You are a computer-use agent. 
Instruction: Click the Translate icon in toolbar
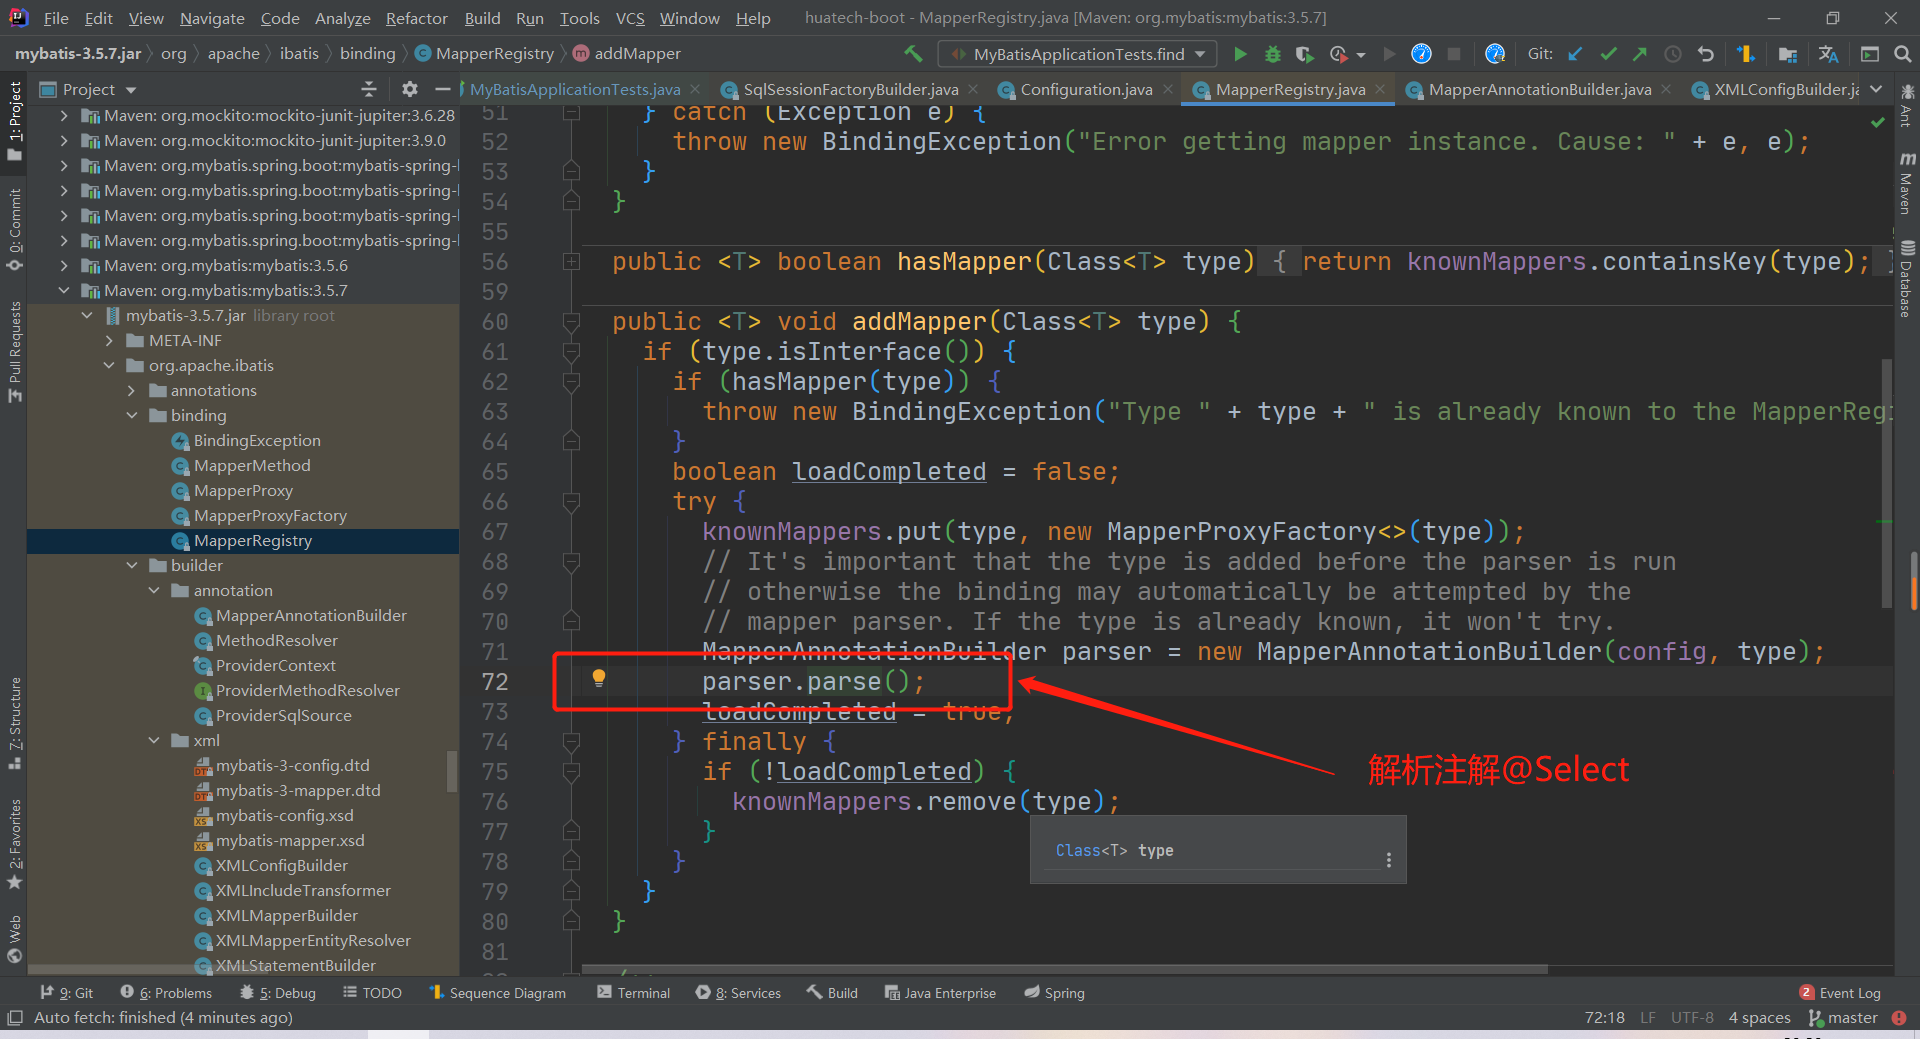pos(1828,54)
